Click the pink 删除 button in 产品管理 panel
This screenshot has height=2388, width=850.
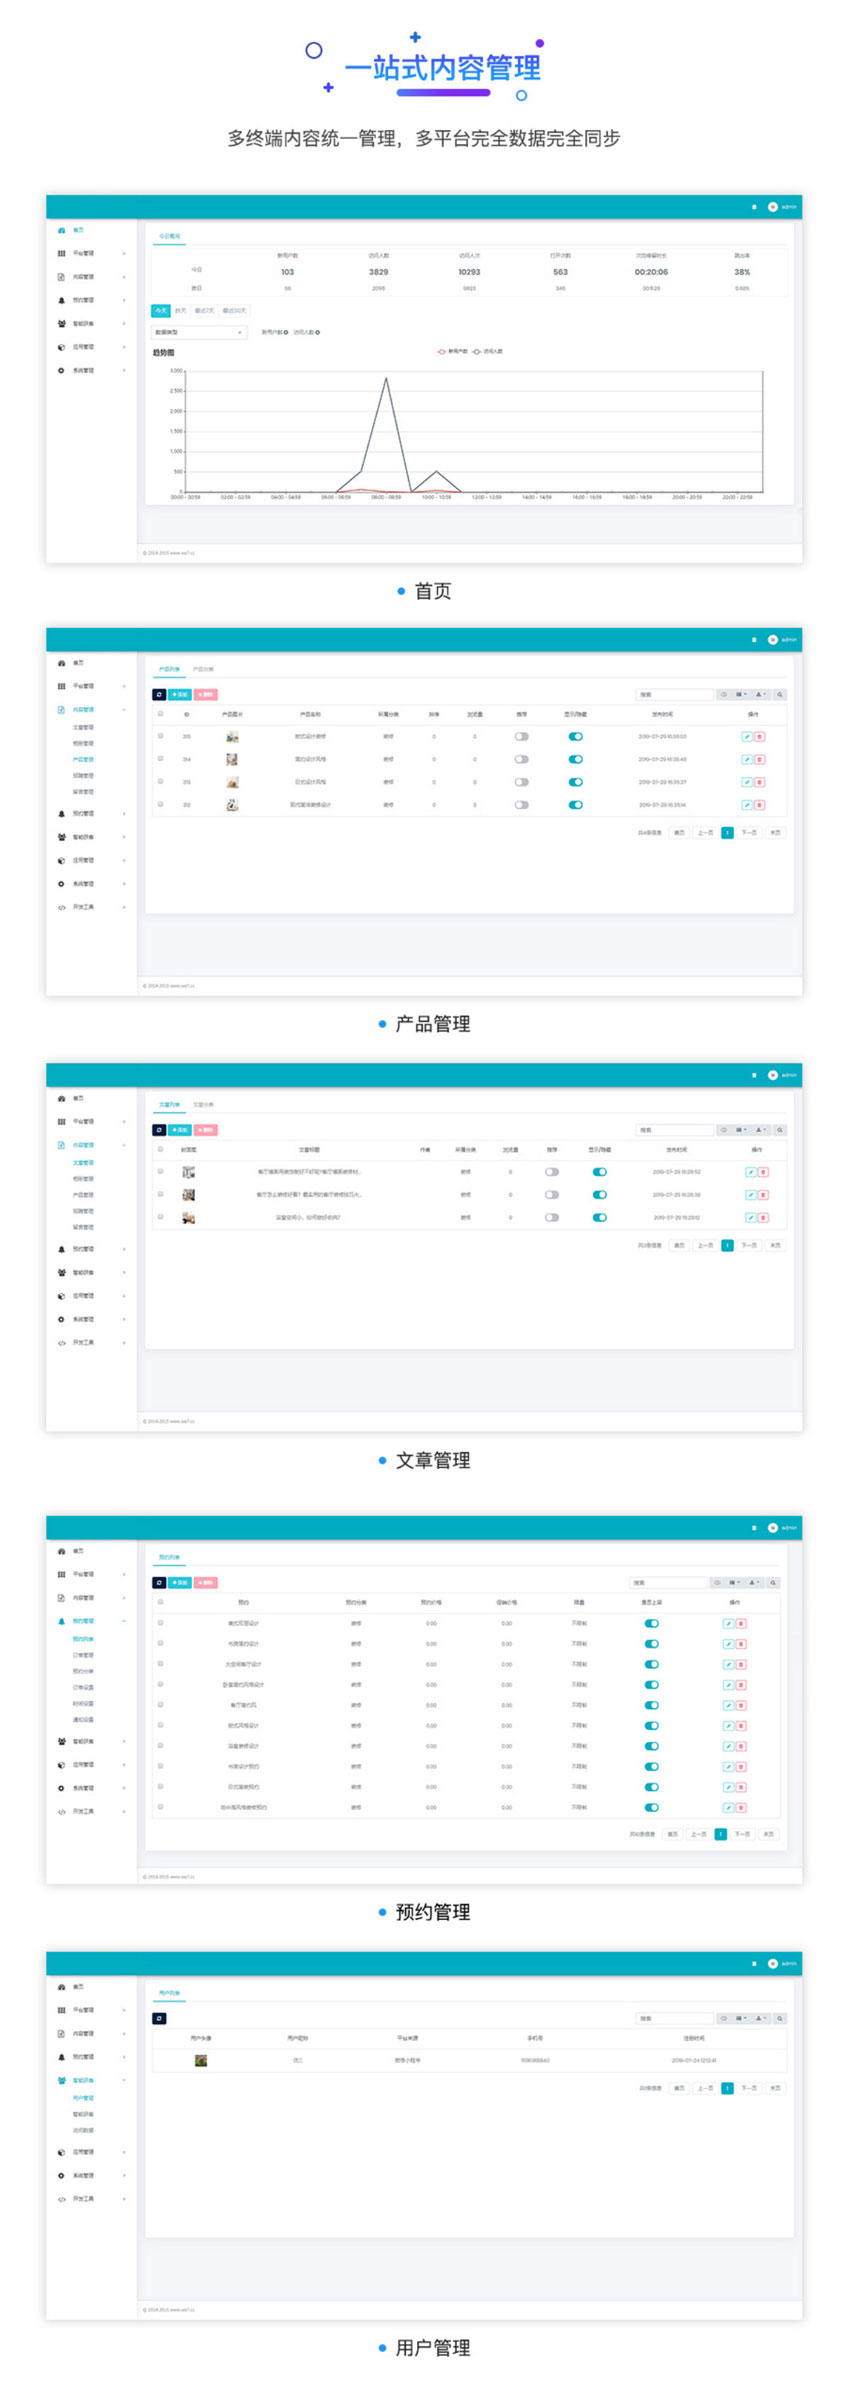click(205, 695)
